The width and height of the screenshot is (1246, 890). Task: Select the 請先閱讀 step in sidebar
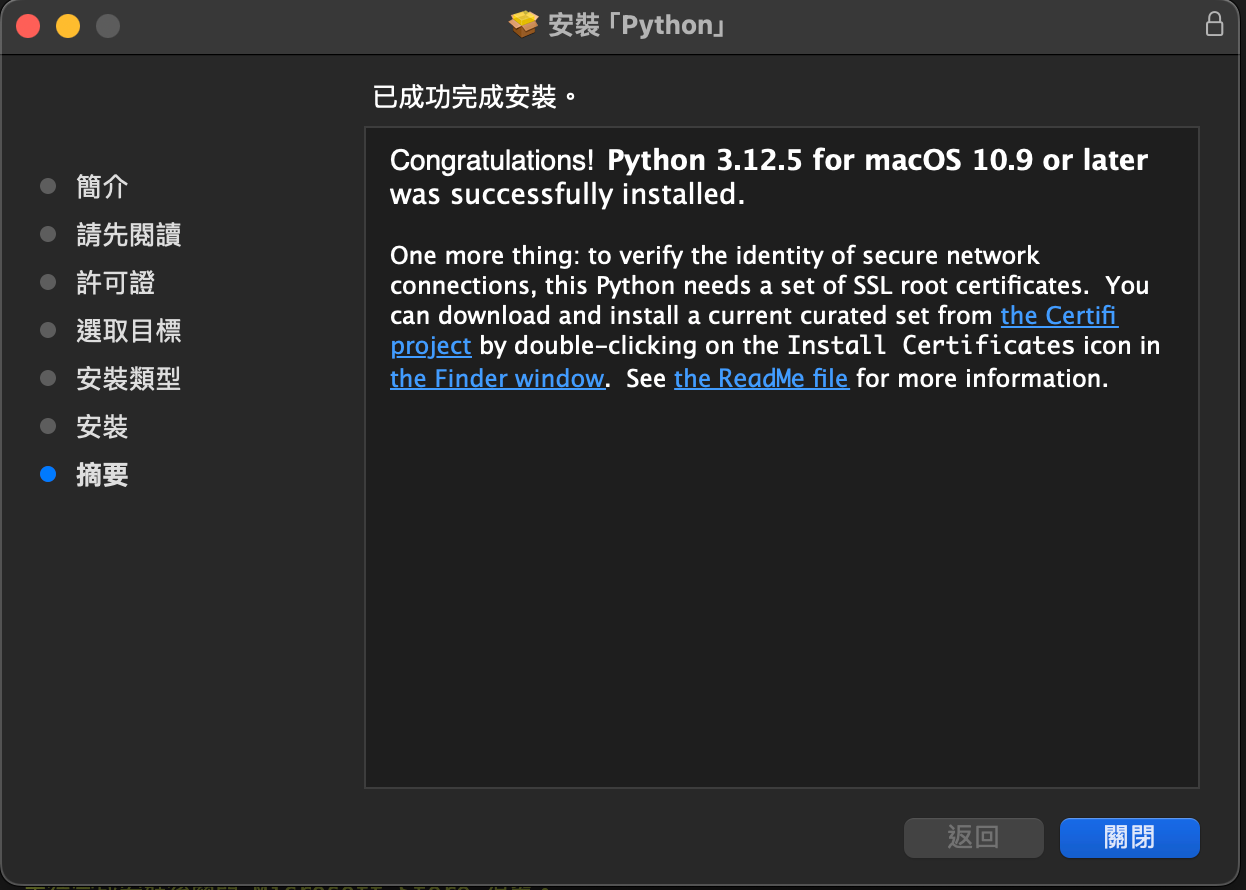pos(128,235)
